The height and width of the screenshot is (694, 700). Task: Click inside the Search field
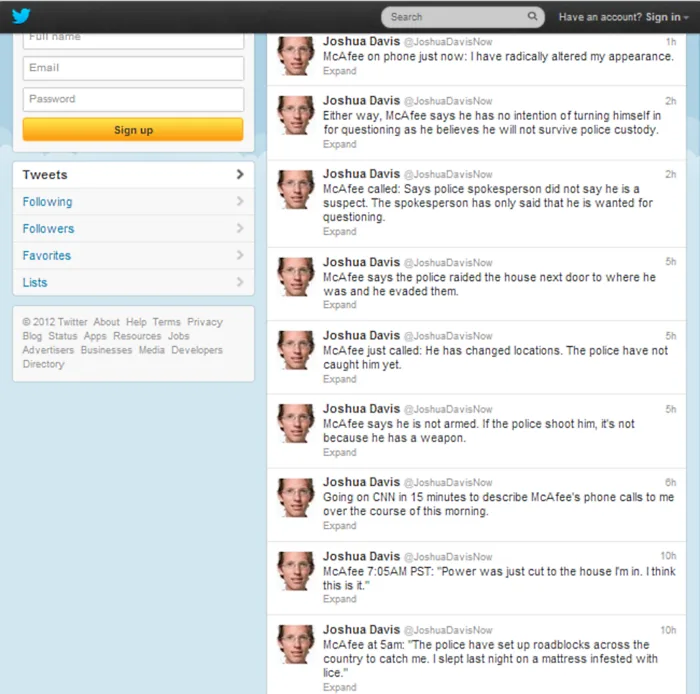455,17
